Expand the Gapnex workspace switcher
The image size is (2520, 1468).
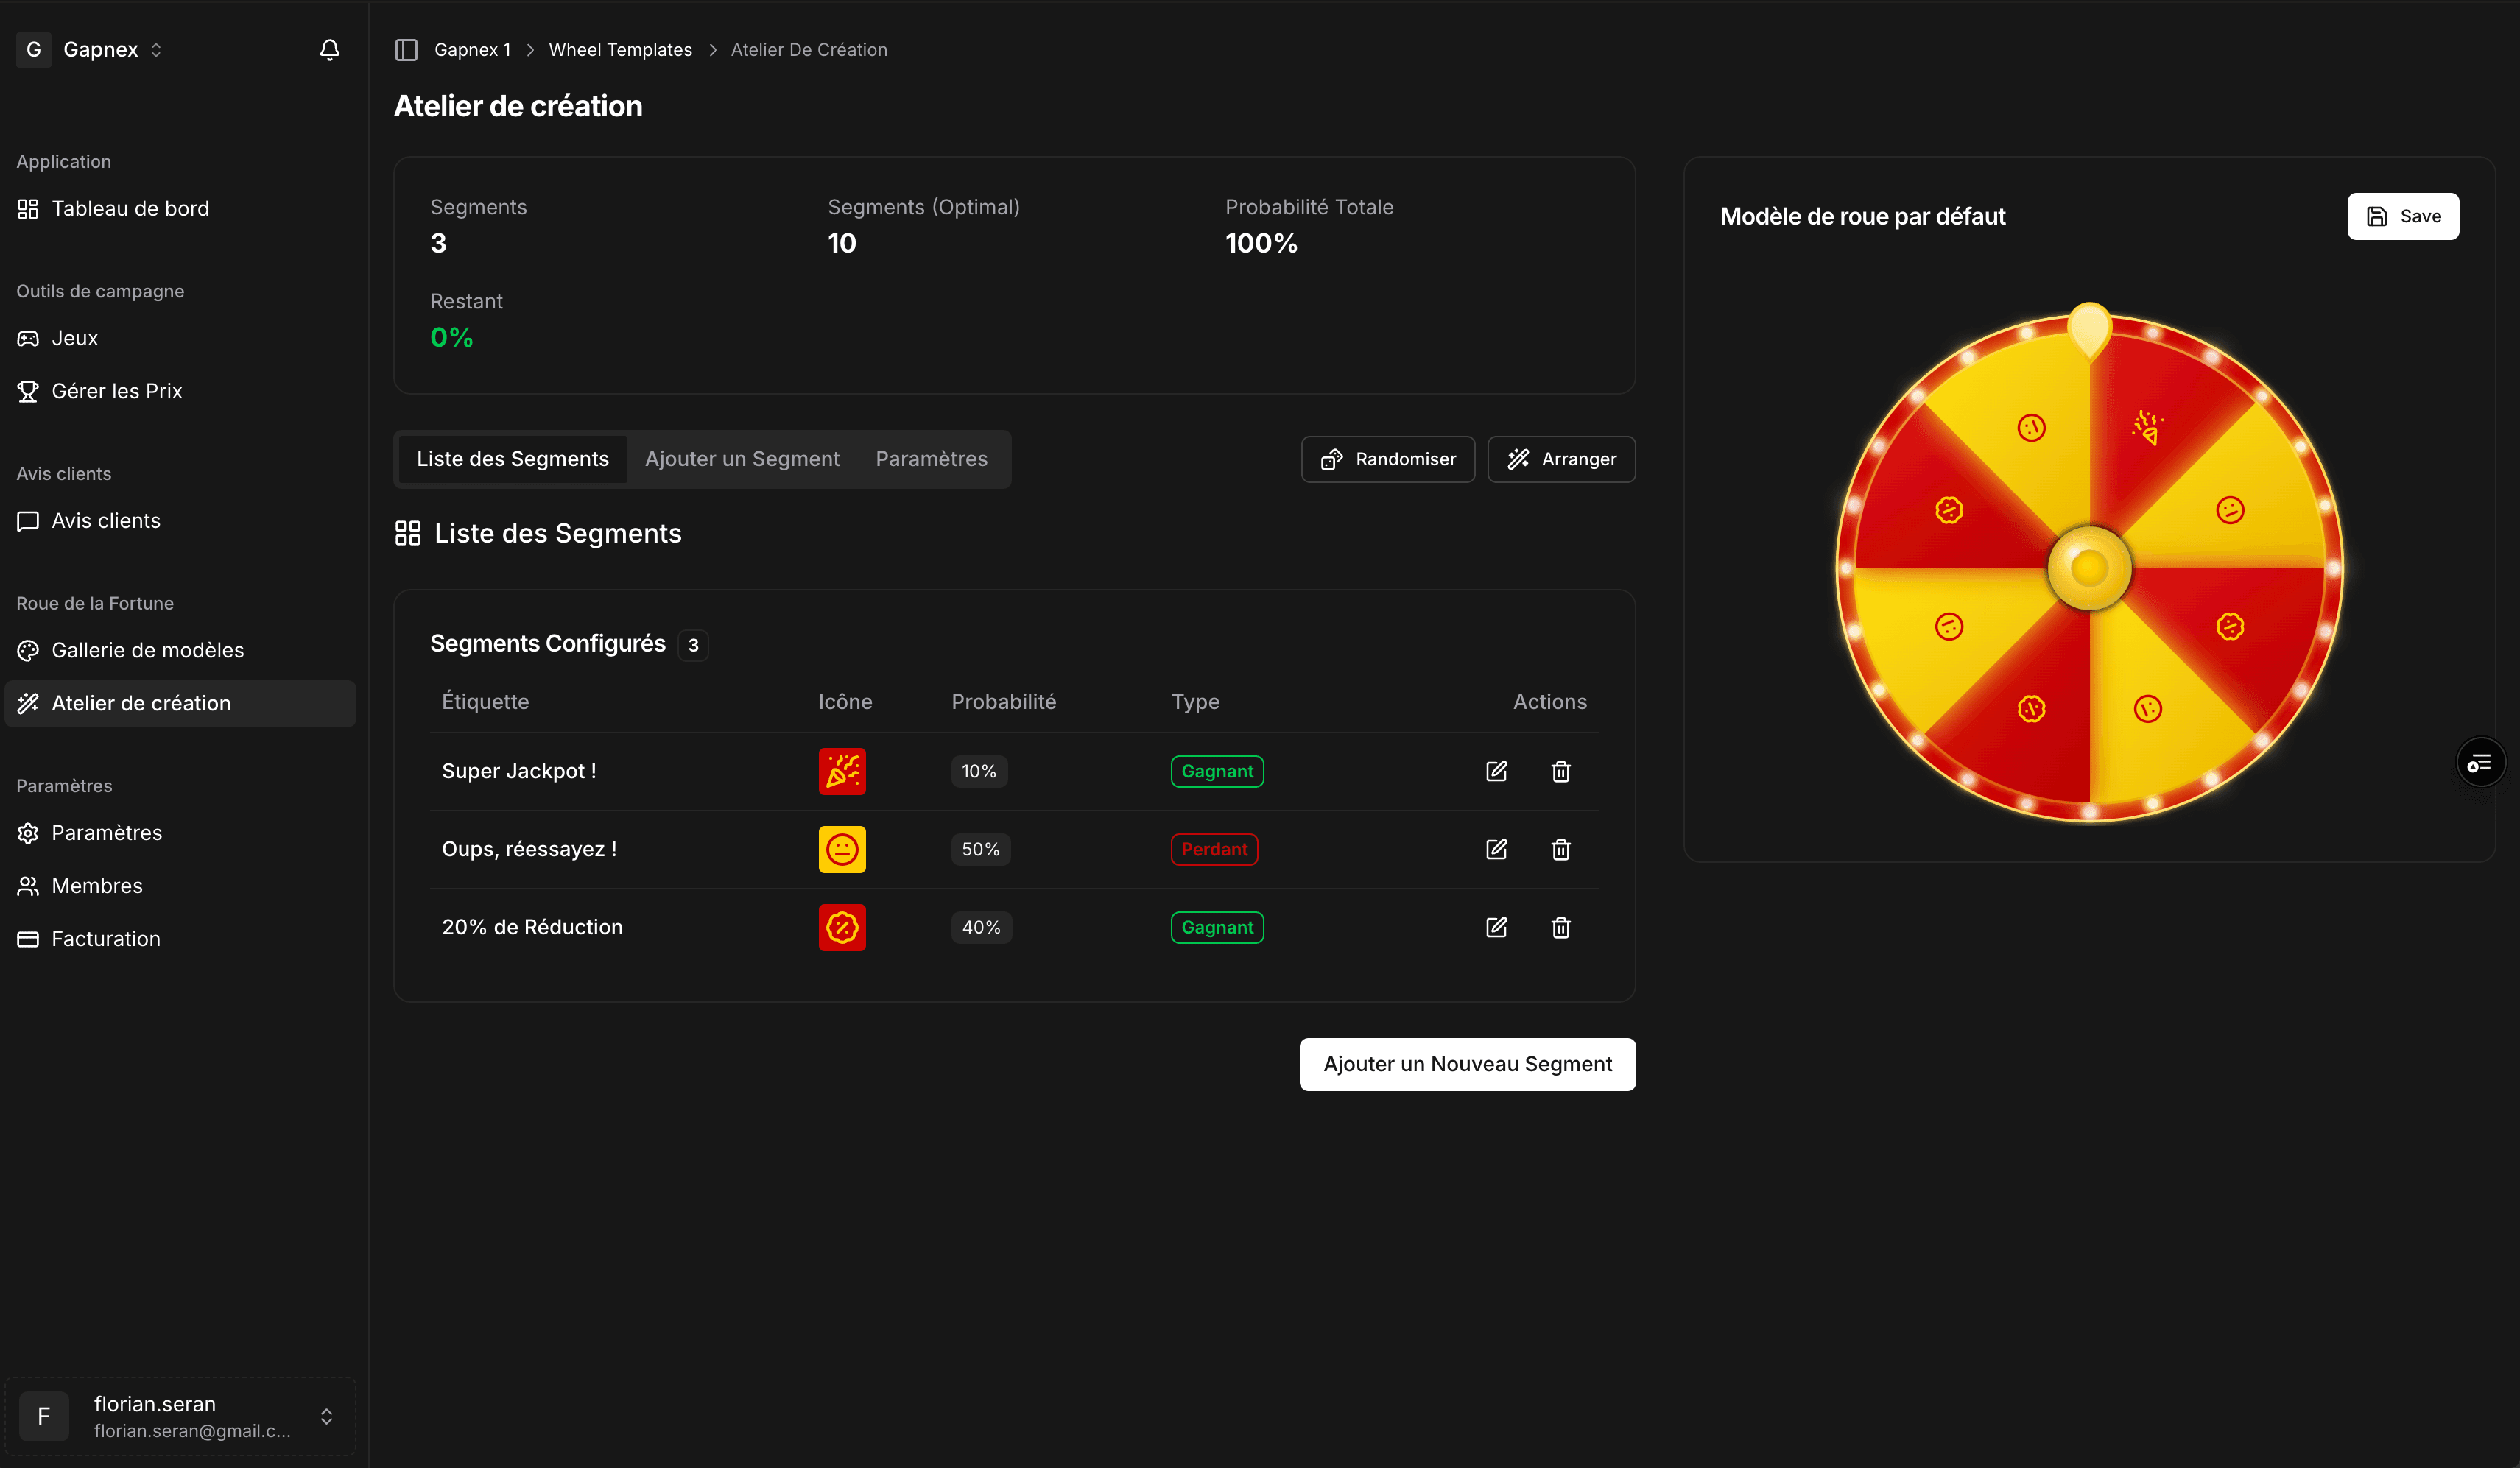pyautogui.click(x=100, y=50)
